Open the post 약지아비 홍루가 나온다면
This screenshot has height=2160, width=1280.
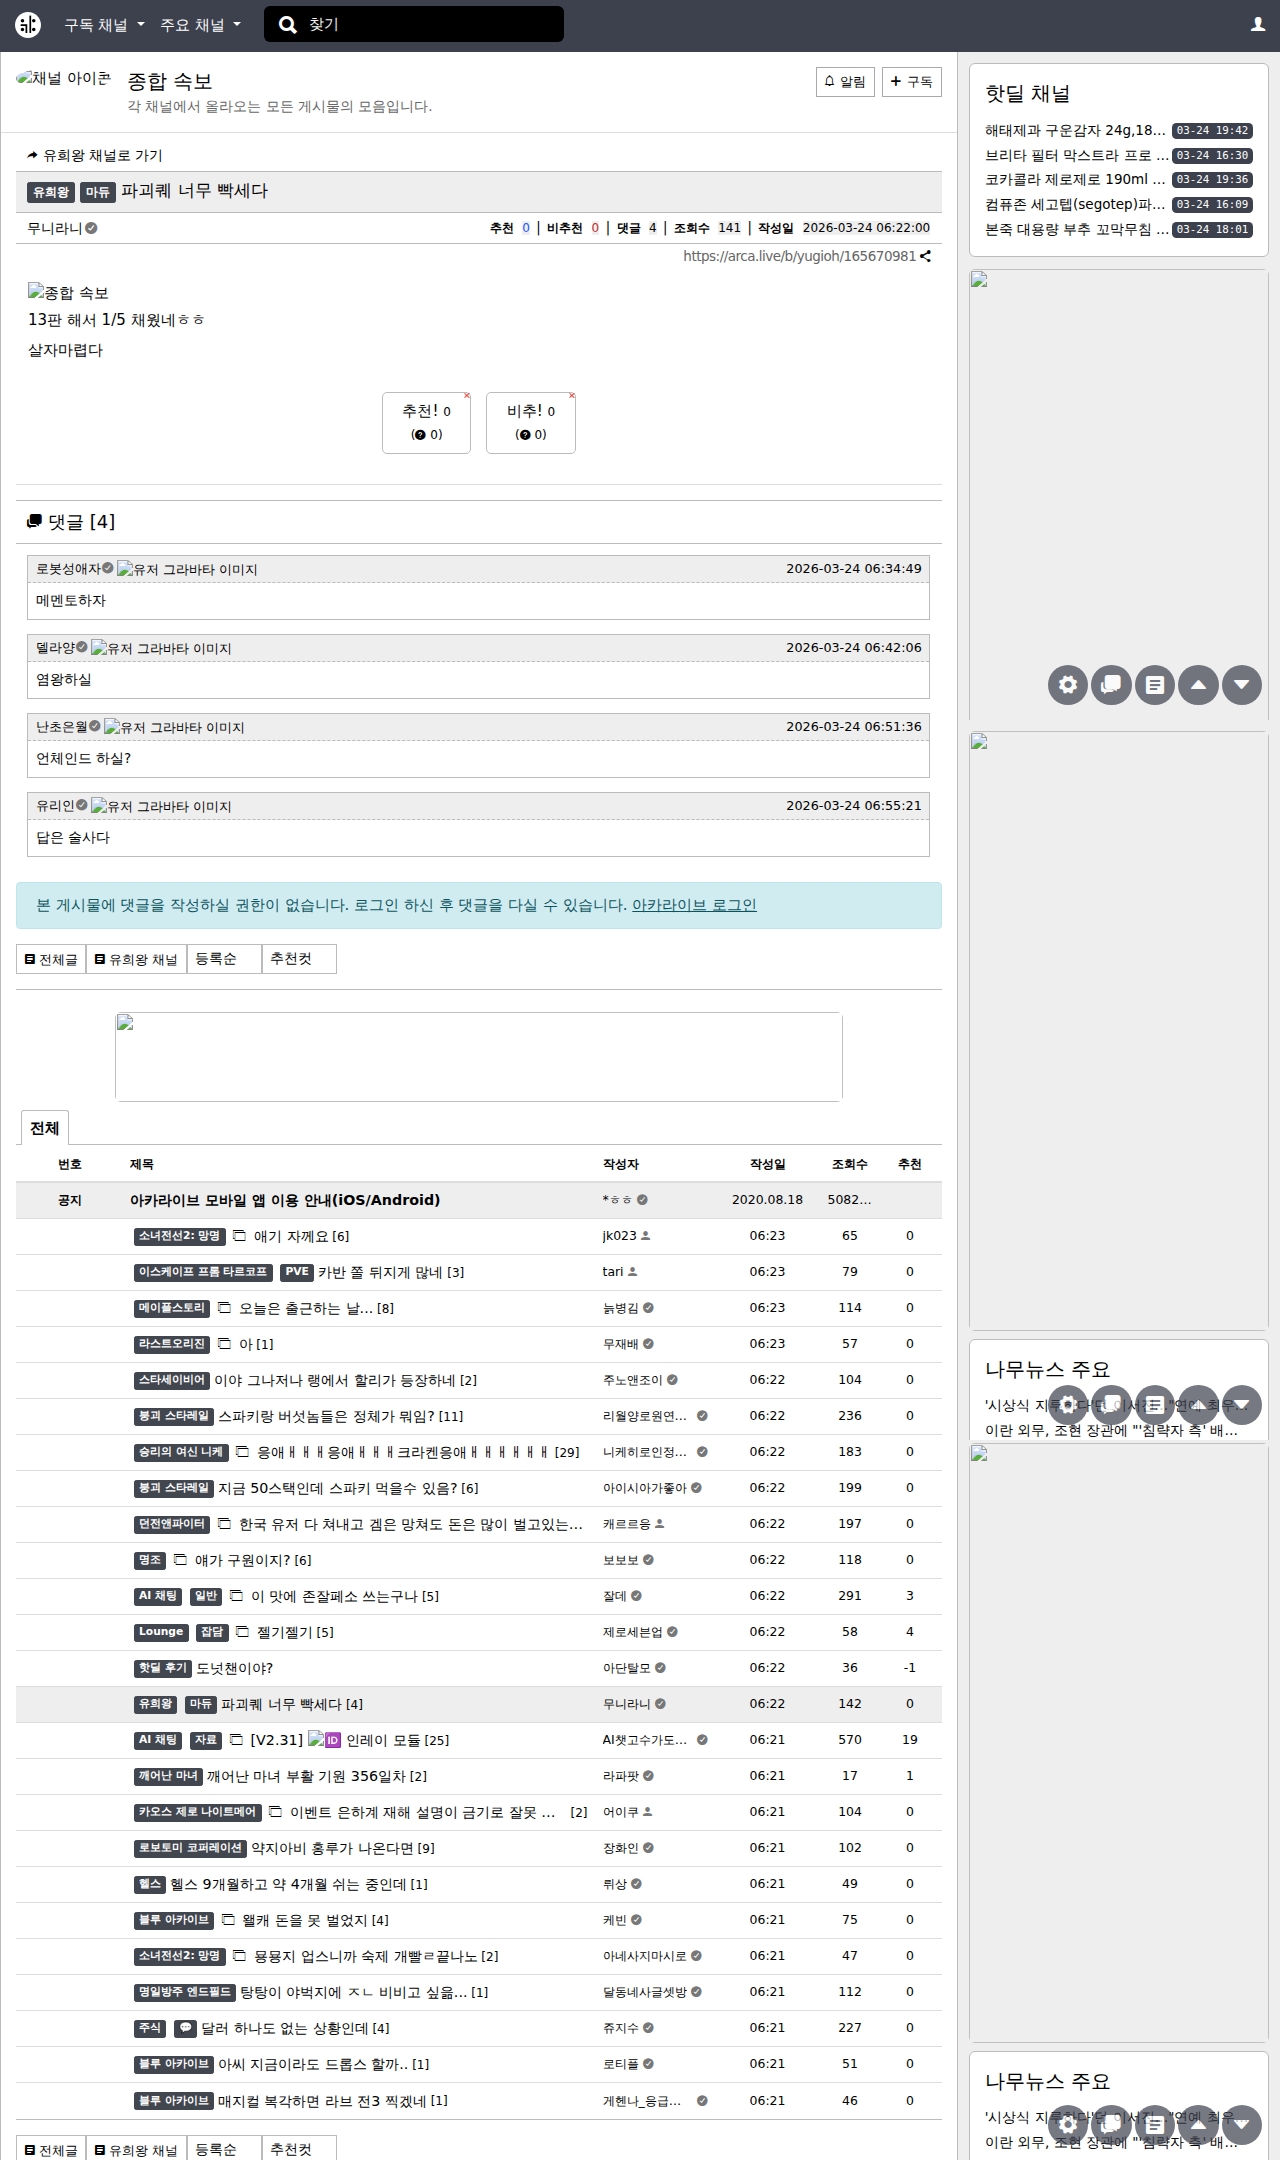(x=343, y=1848)
